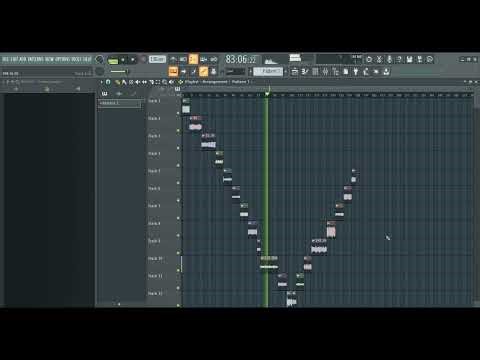Select the playlist Slip tool
The image size is (480, 360).
(x=144, y=82)
